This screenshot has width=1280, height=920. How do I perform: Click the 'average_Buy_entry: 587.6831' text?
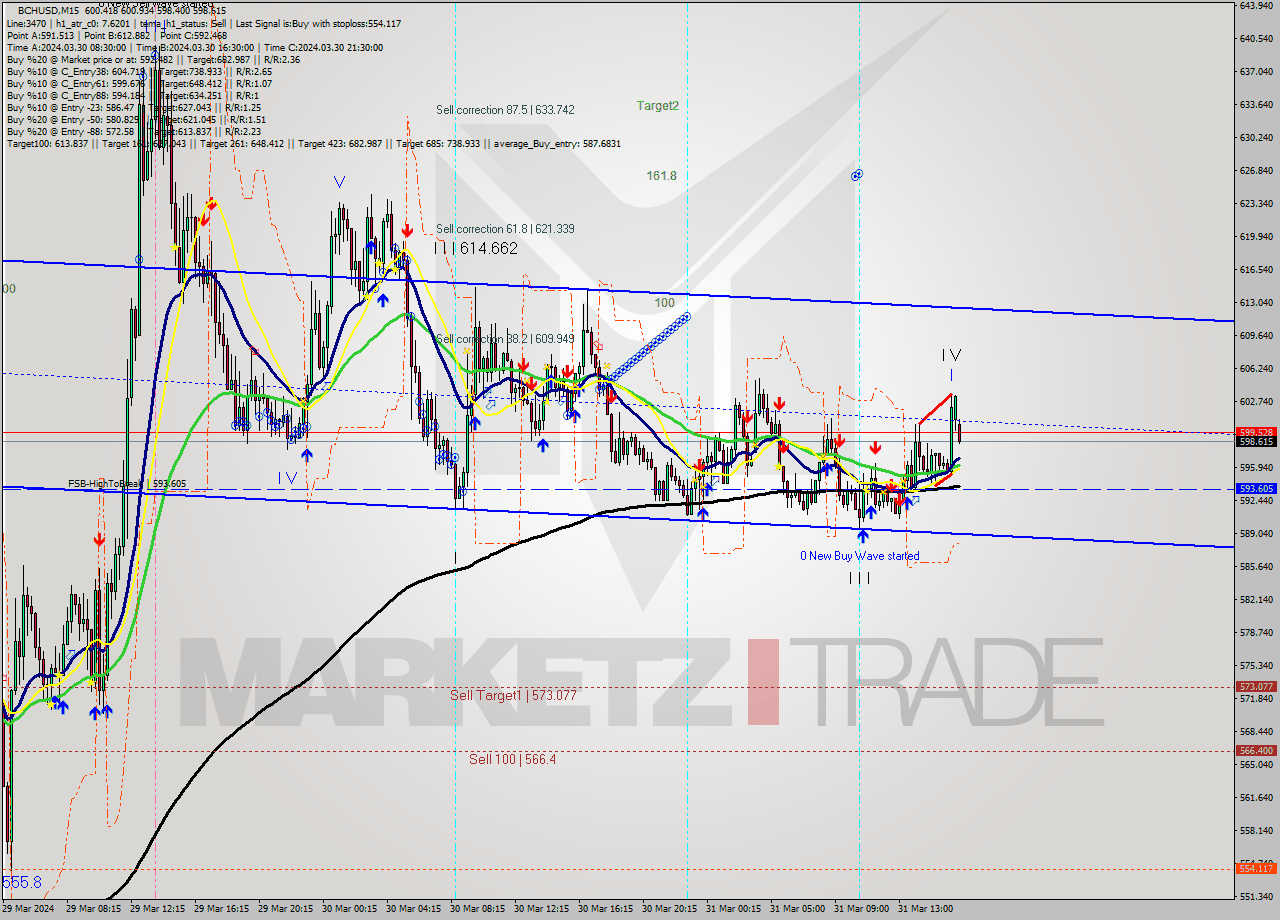[557, 143]
